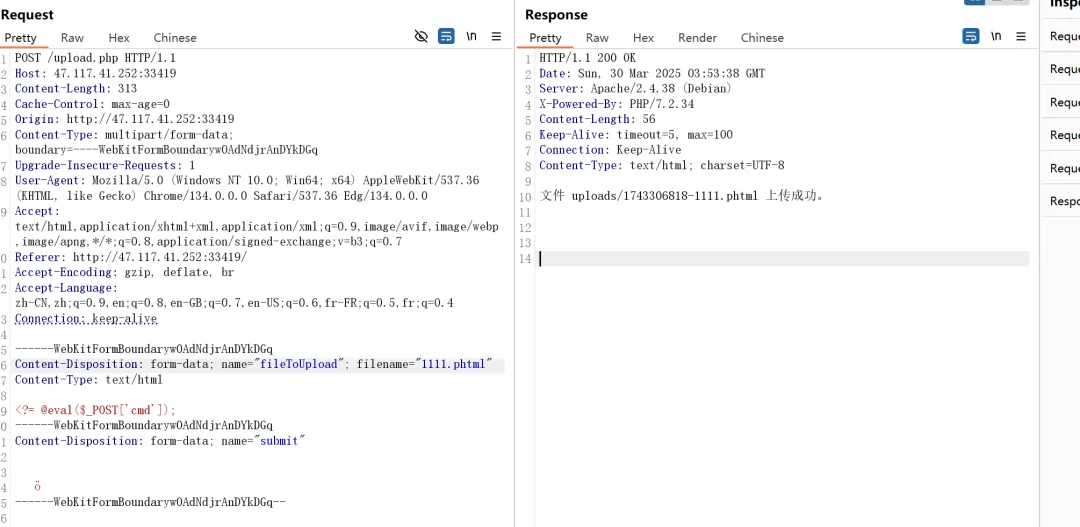Click the Referer header line
The image size is (1080, 527).
click(x=130, y=257)
